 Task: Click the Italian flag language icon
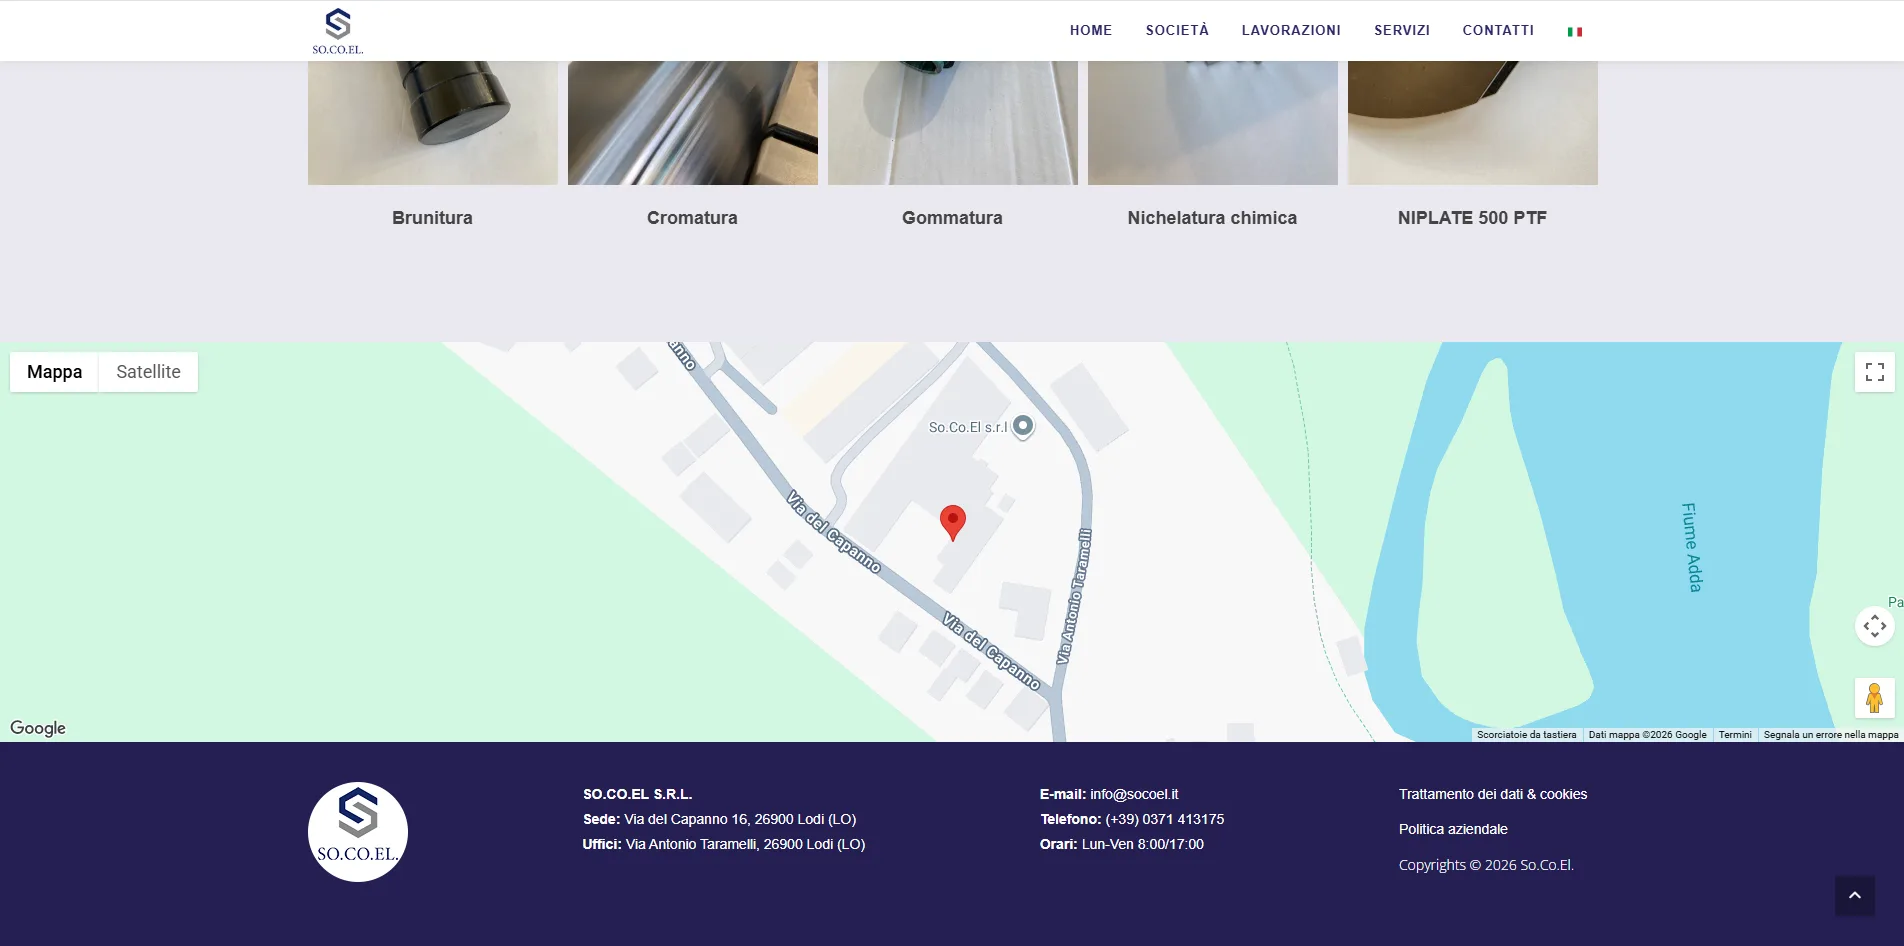[x=1575, y=32]
